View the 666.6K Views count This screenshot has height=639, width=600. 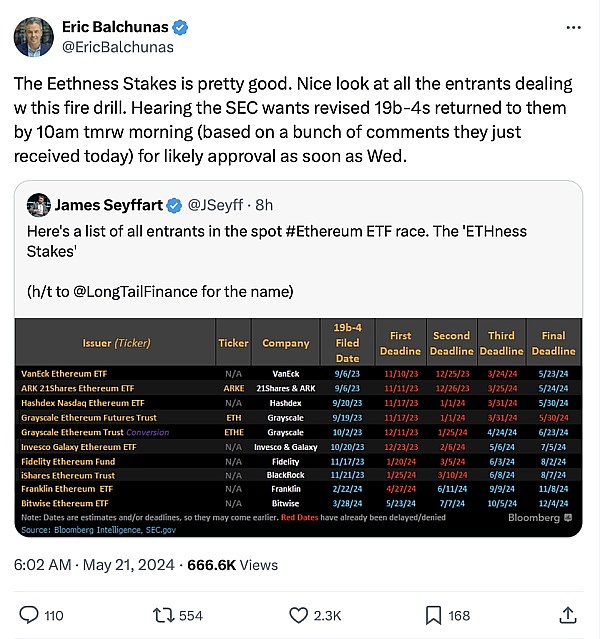pyautogui.click(x=232, y=565)
